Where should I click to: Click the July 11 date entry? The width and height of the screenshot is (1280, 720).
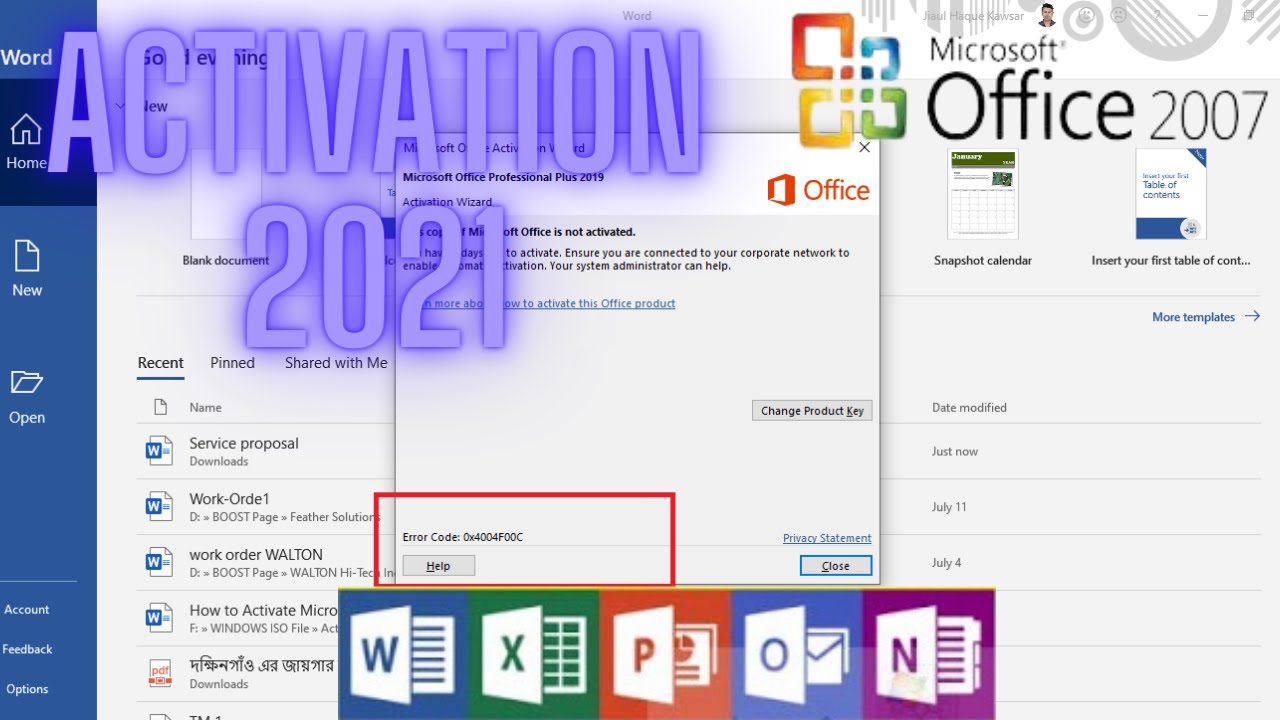click(x=949, y=507)
